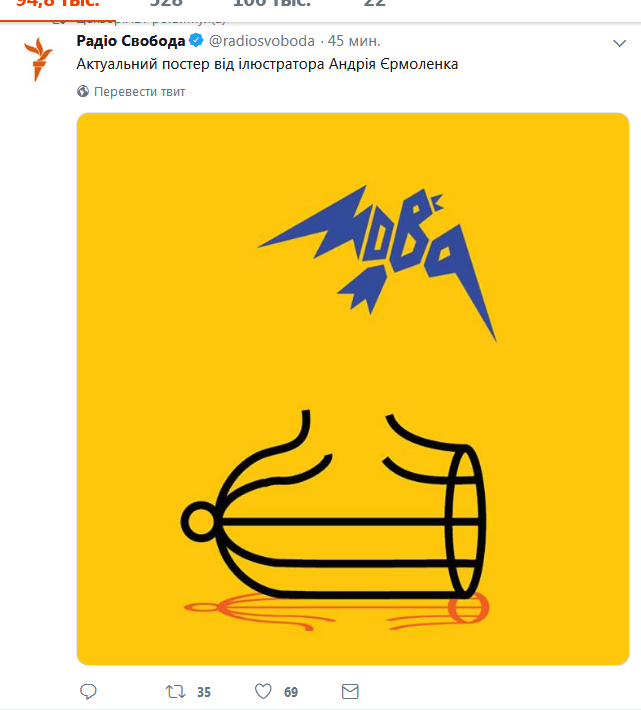The width and height of the screenshot is (641, 710).
Task: Click the retweet count 35
Action: 204,692
